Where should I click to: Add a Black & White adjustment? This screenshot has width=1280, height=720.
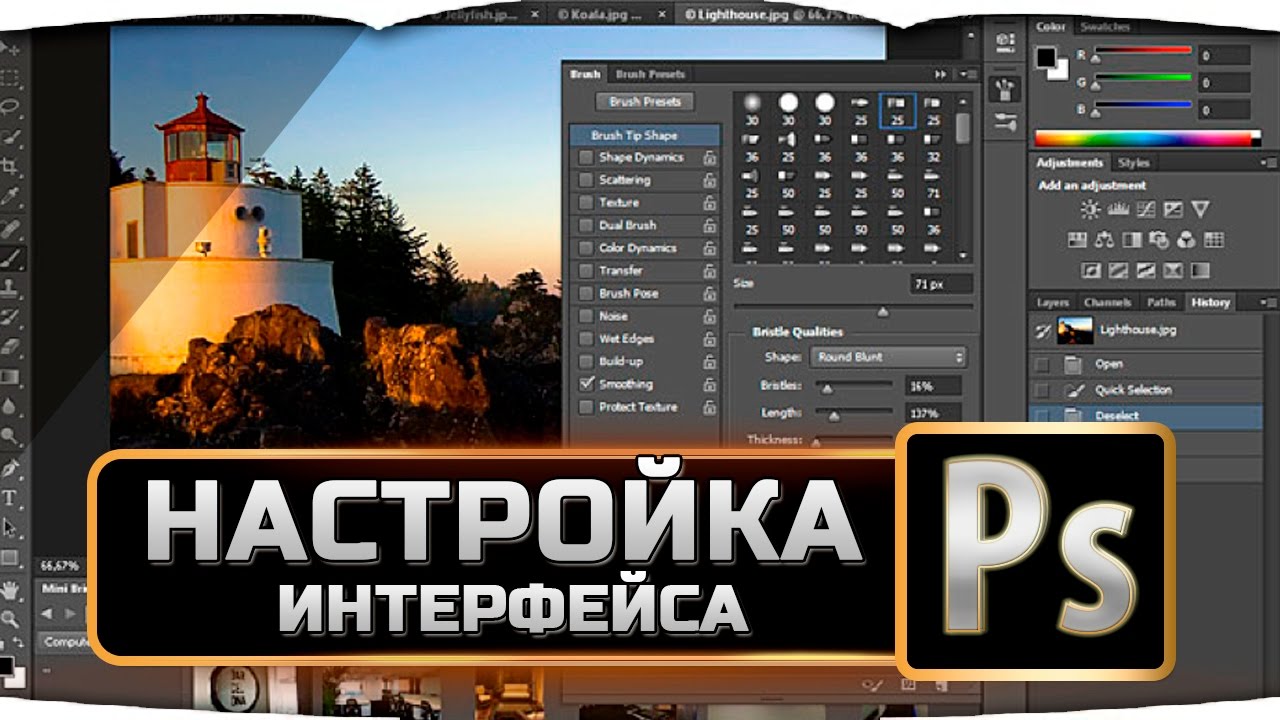pyautogui.click(x=1132, y=240)
